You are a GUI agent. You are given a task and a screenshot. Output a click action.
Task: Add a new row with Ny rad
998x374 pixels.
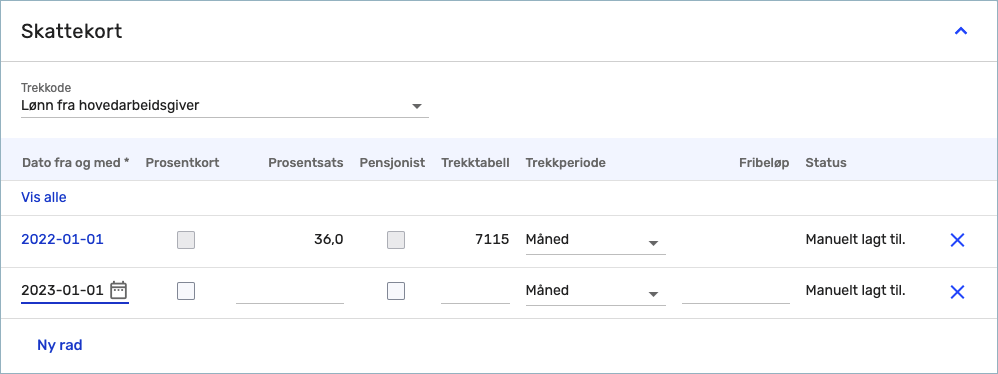pyautogui.click(x=60, y=345)
